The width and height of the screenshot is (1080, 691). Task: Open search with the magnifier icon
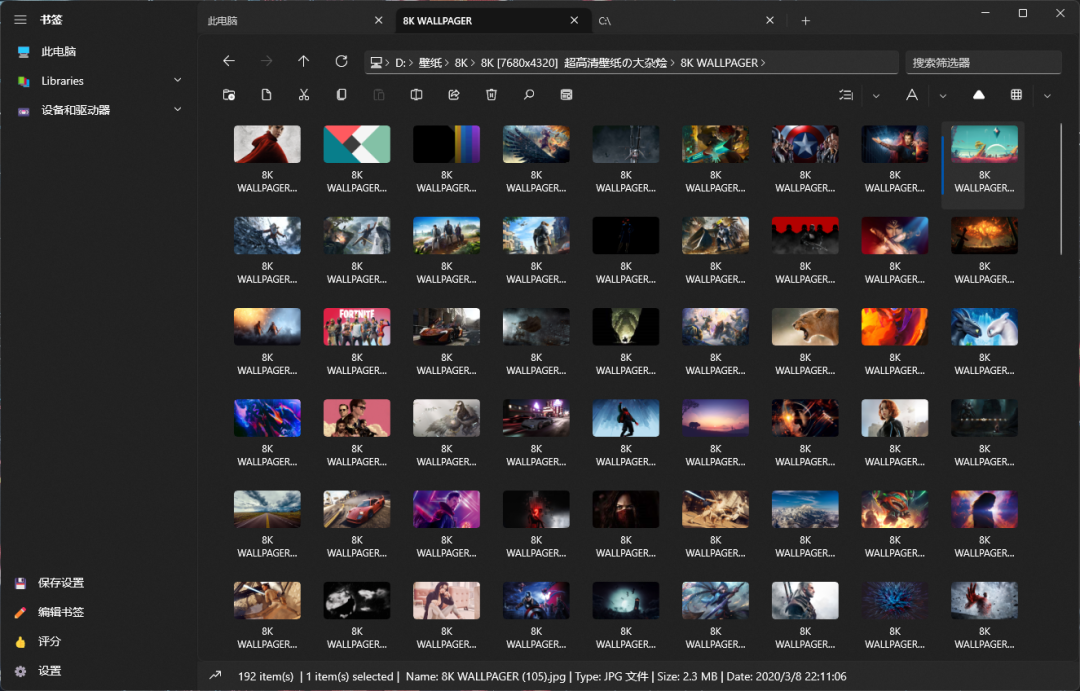tap(527, 95)
